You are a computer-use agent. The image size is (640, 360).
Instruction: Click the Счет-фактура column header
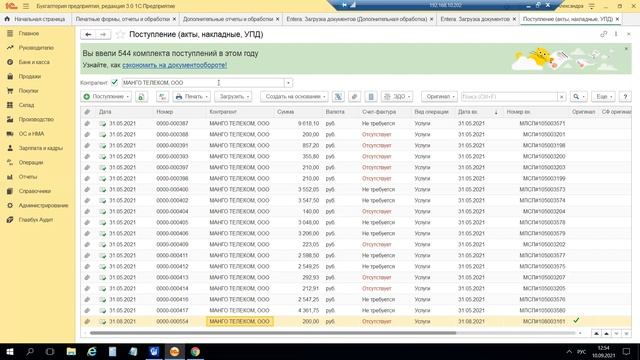click(x=379, y=111)
